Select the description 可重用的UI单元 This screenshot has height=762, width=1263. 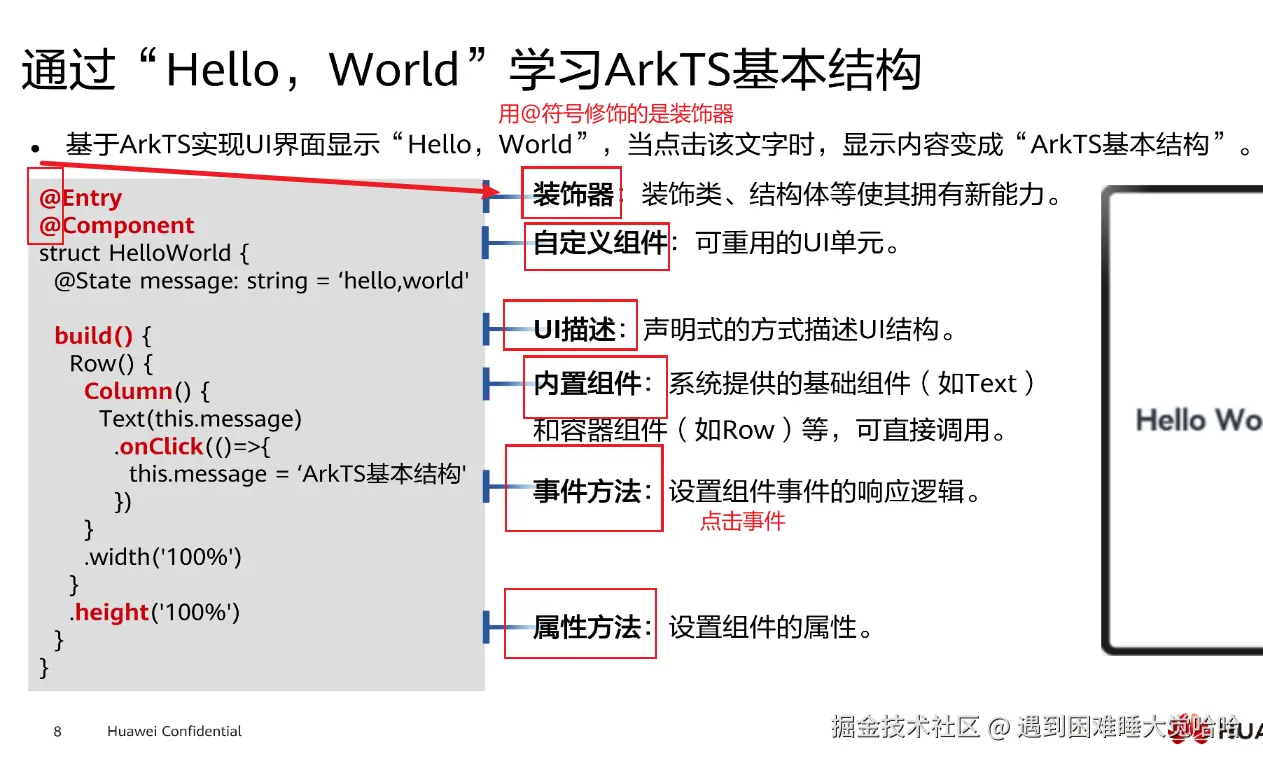pos(798,243)
